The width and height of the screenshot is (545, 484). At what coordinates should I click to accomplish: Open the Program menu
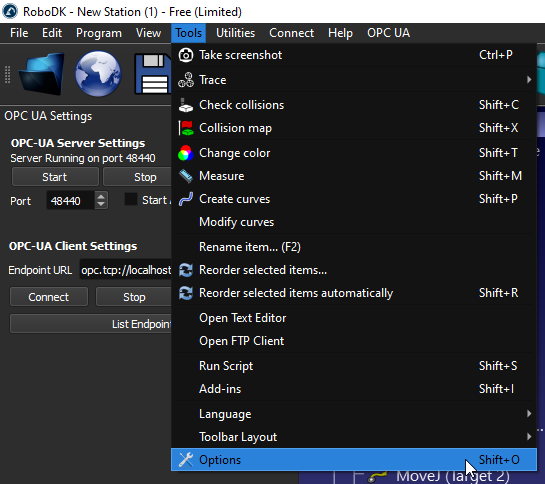[x=99, y=33]
